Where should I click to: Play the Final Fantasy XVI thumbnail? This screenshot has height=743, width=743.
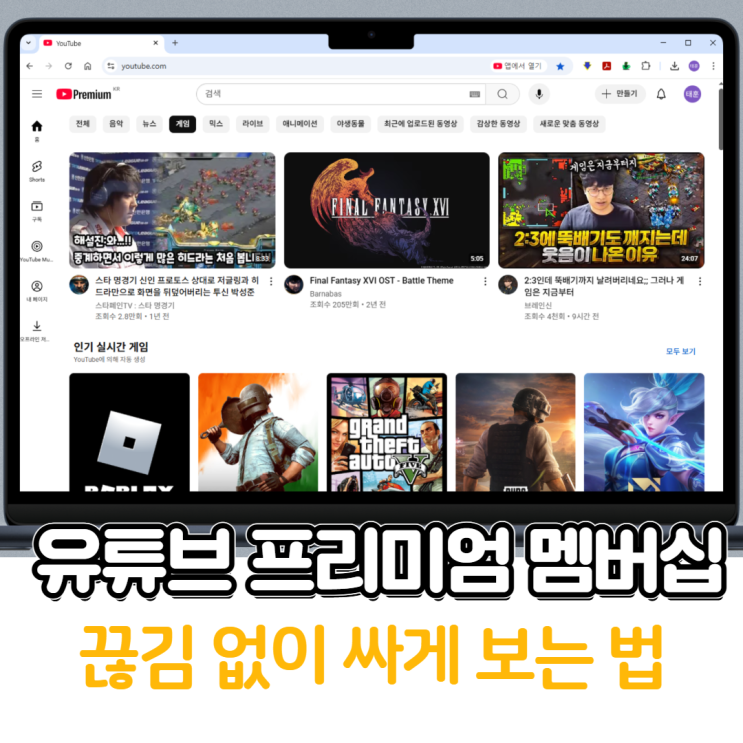tap(387, 210)
